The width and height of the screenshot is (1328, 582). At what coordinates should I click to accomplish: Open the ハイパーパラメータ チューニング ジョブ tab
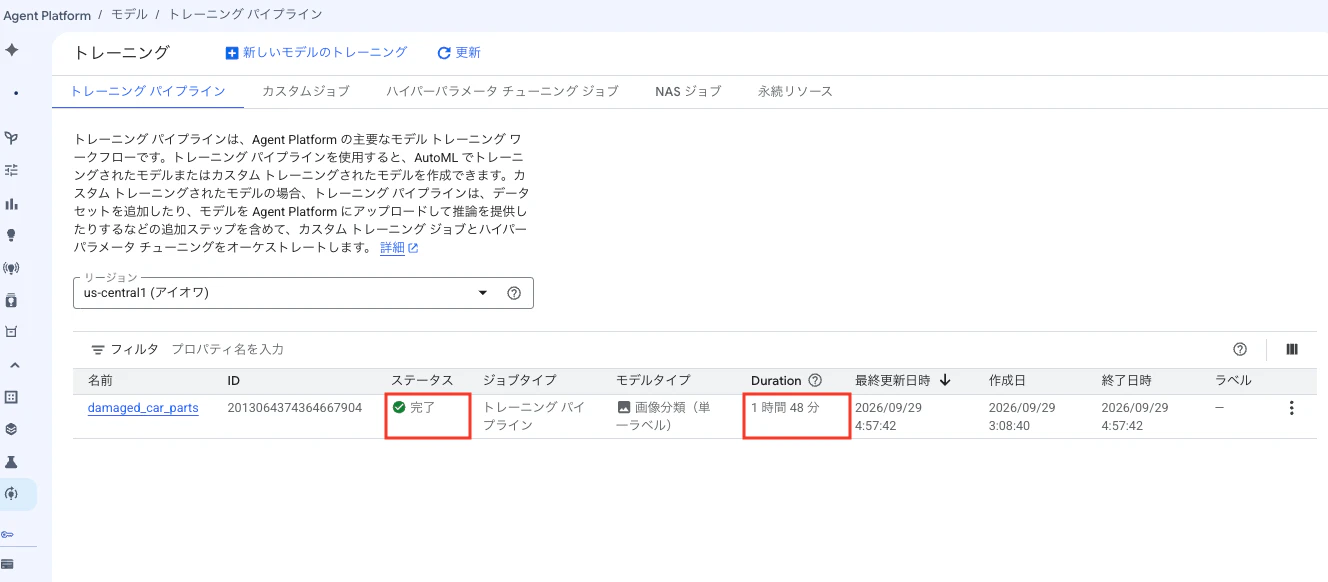[502, 91]
